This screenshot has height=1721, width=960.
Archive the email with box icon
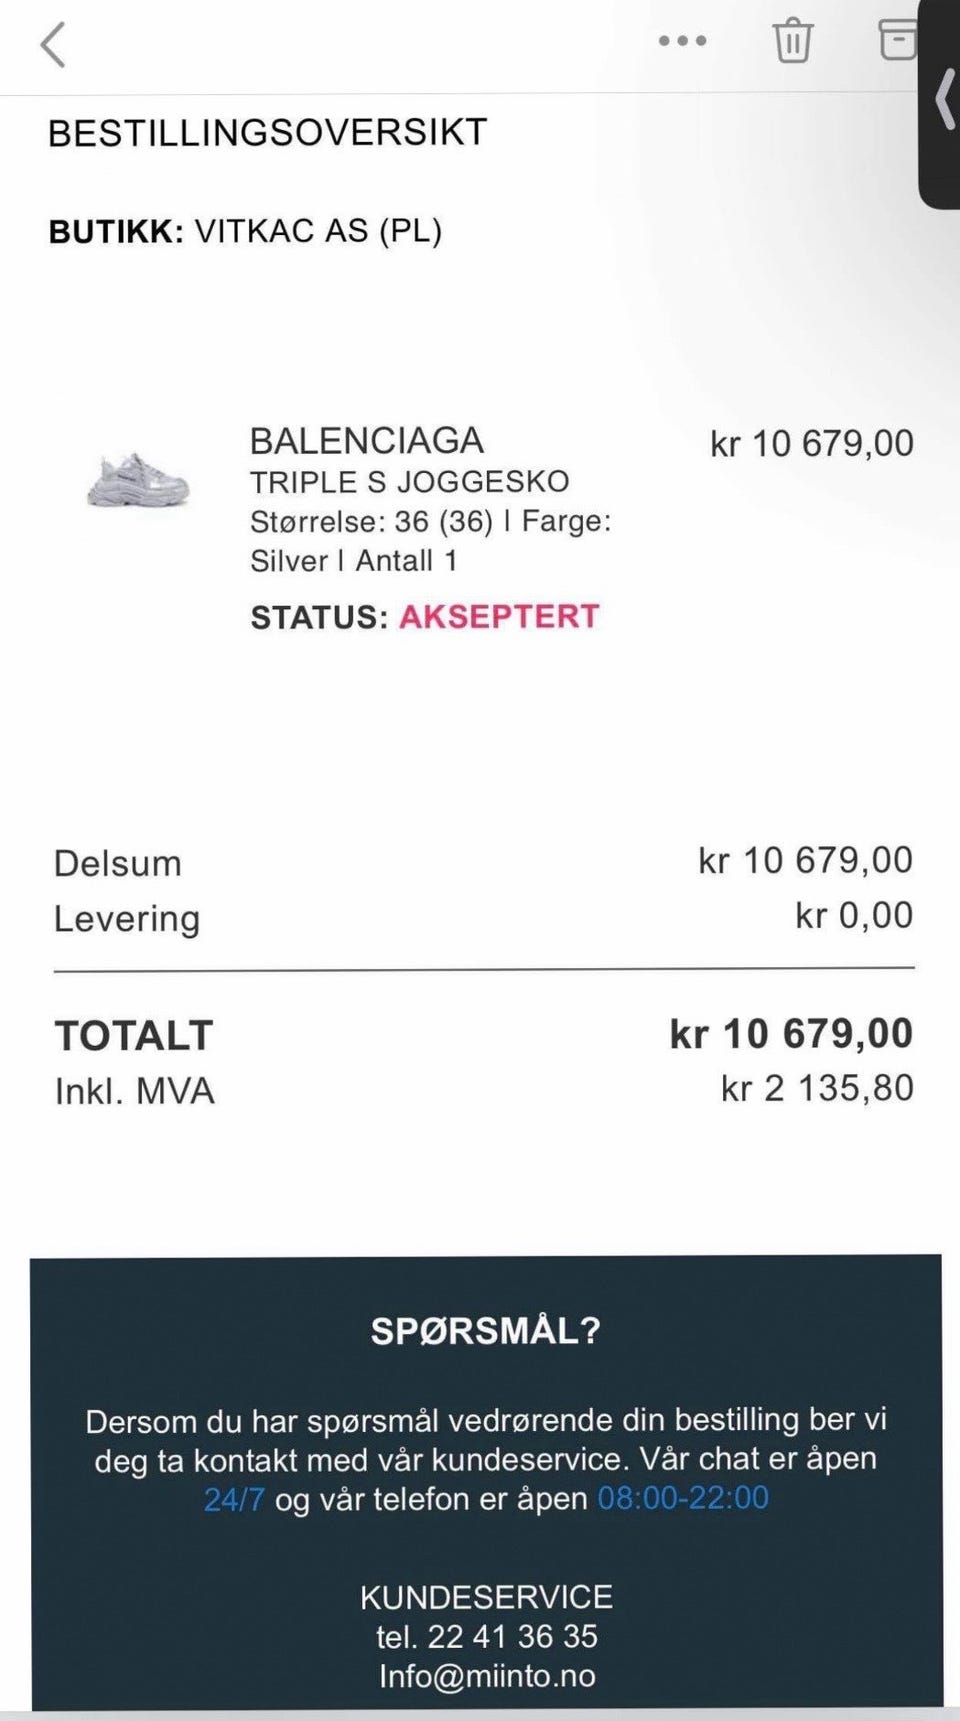pyautogui.click(x=897, y=40)
